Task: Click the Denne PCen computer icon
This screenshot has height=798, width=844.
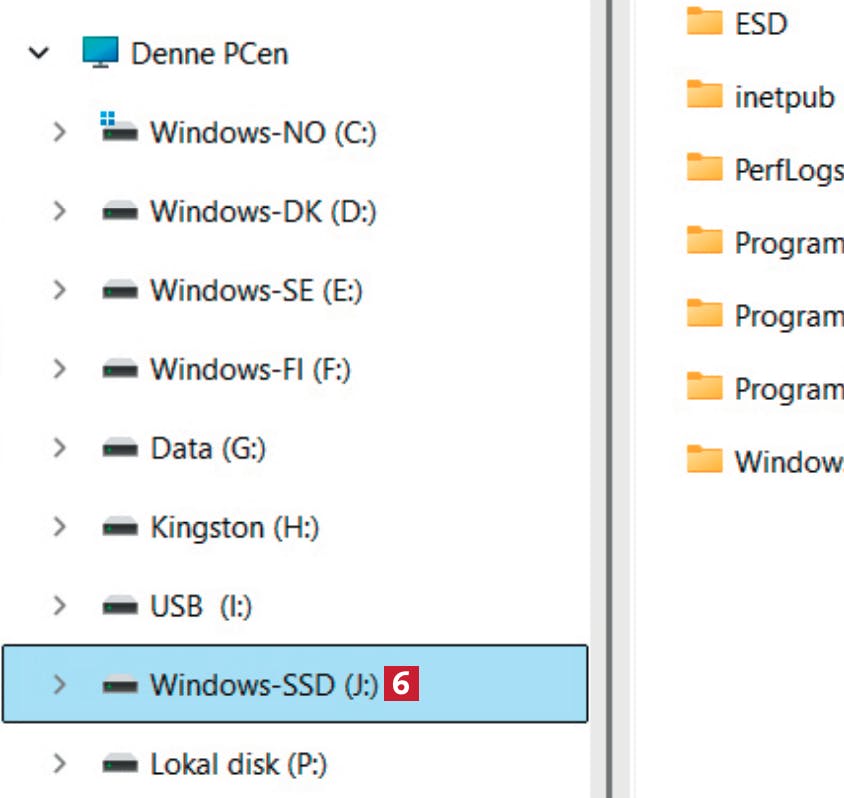Action: (x=100, y=52)
